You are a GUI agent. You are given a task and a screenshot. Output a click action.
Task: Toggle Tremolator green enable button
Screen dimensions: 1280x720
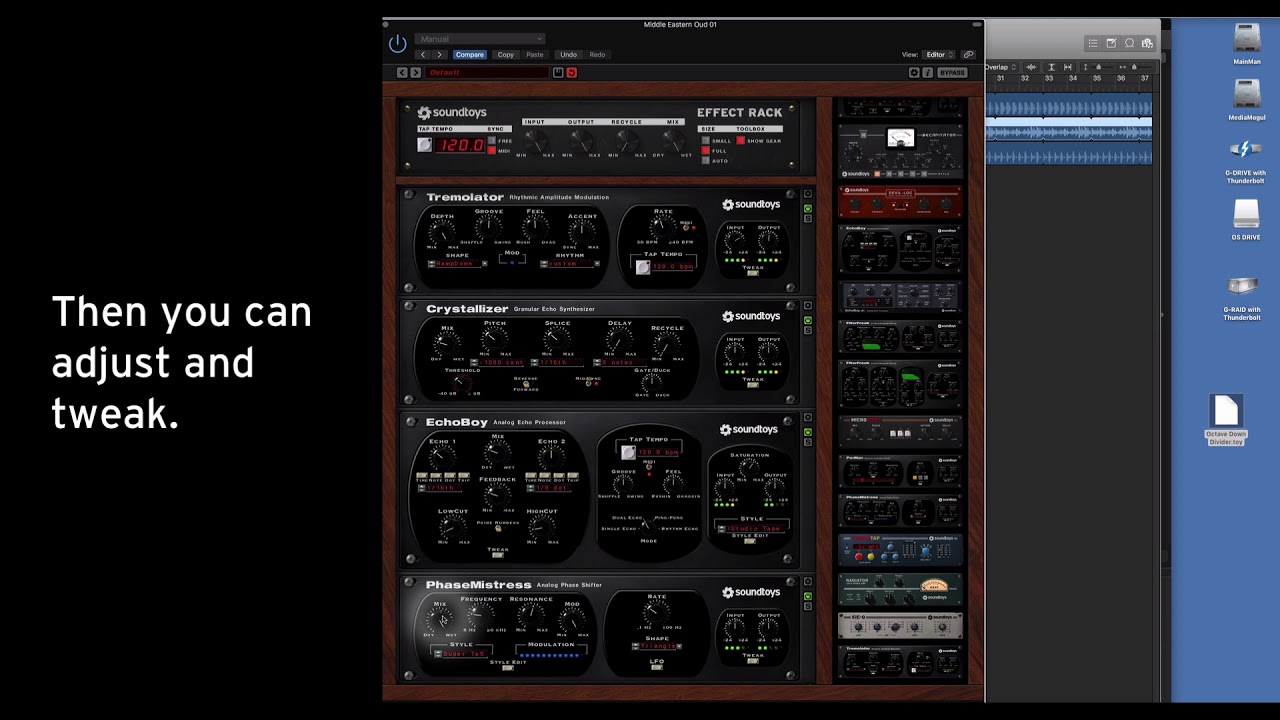click(x=808, y=208)
